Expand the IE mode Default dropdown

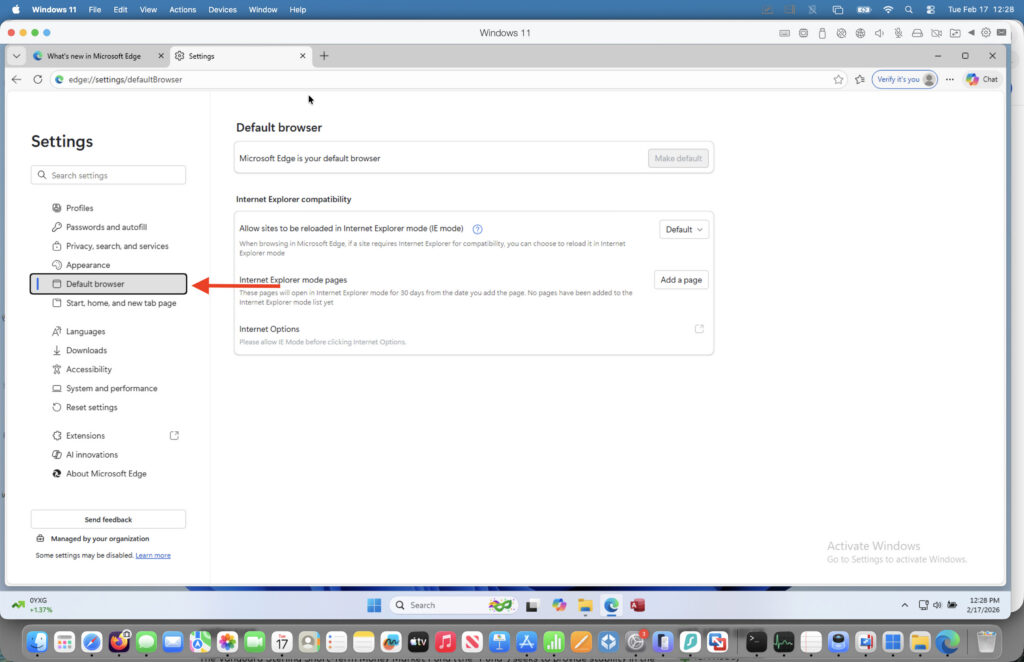pyautogui.click(x=684, y=229)
